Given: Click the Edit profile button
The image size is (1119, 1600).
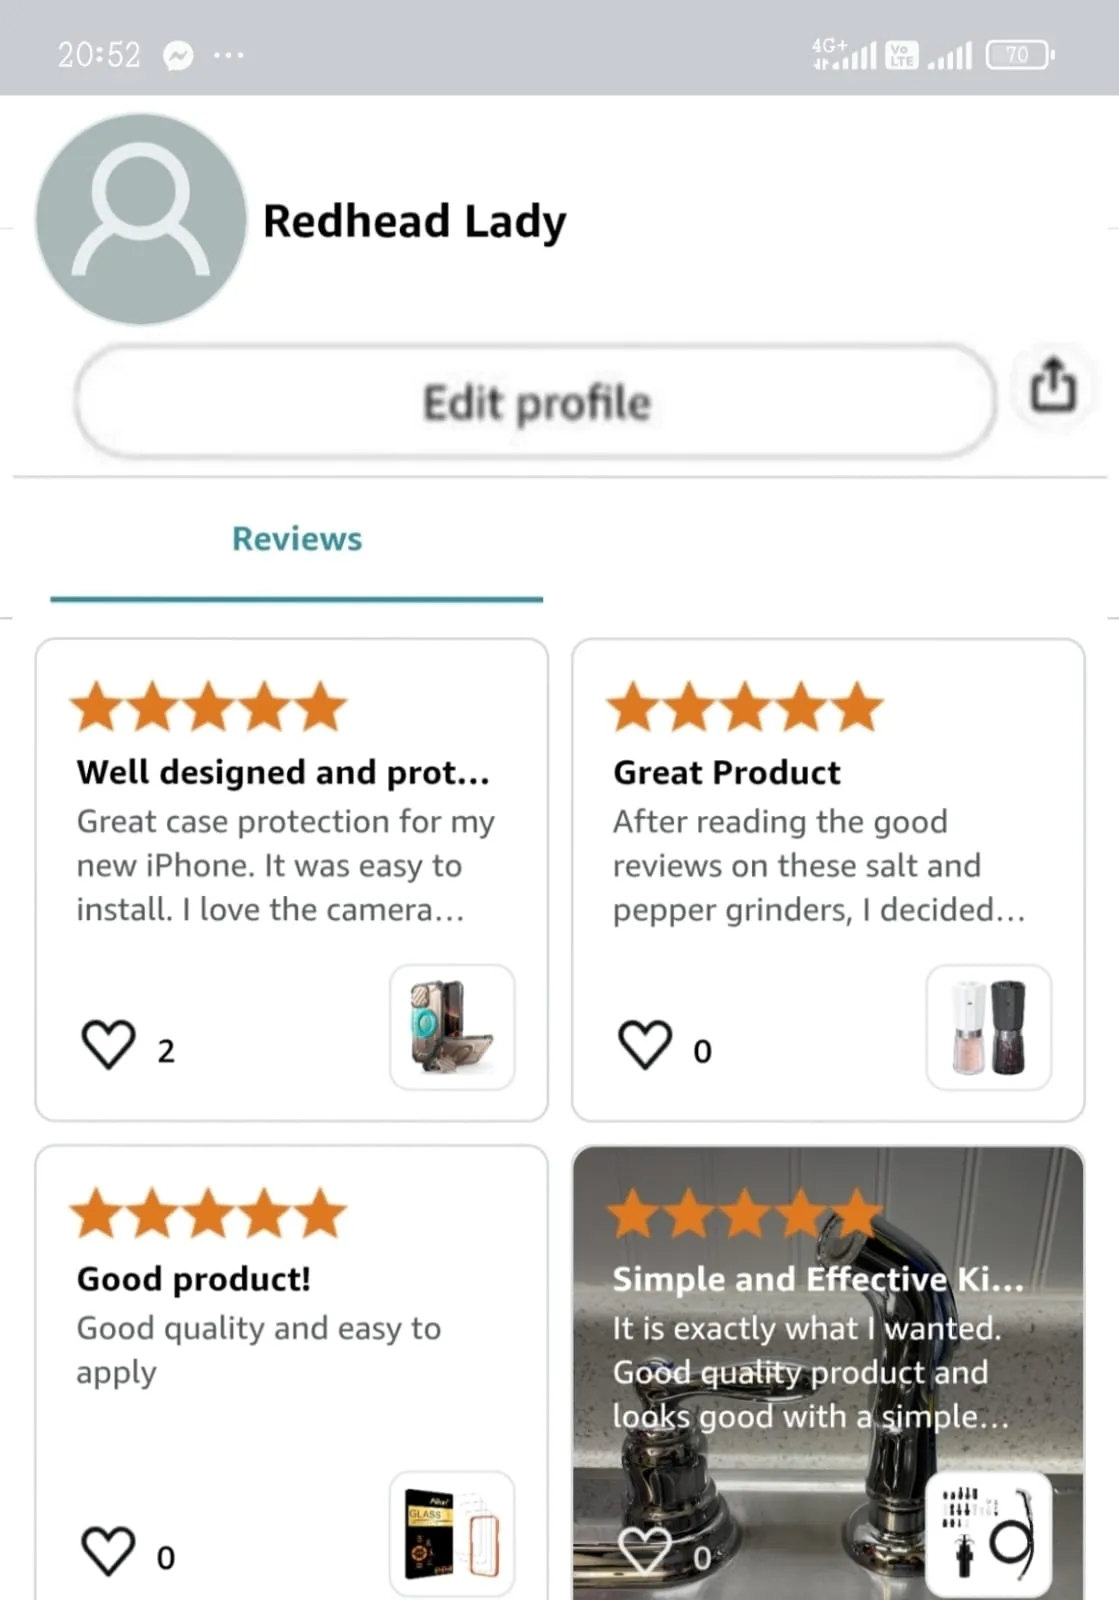Looking at the screenshot, I should click(535, 402).
